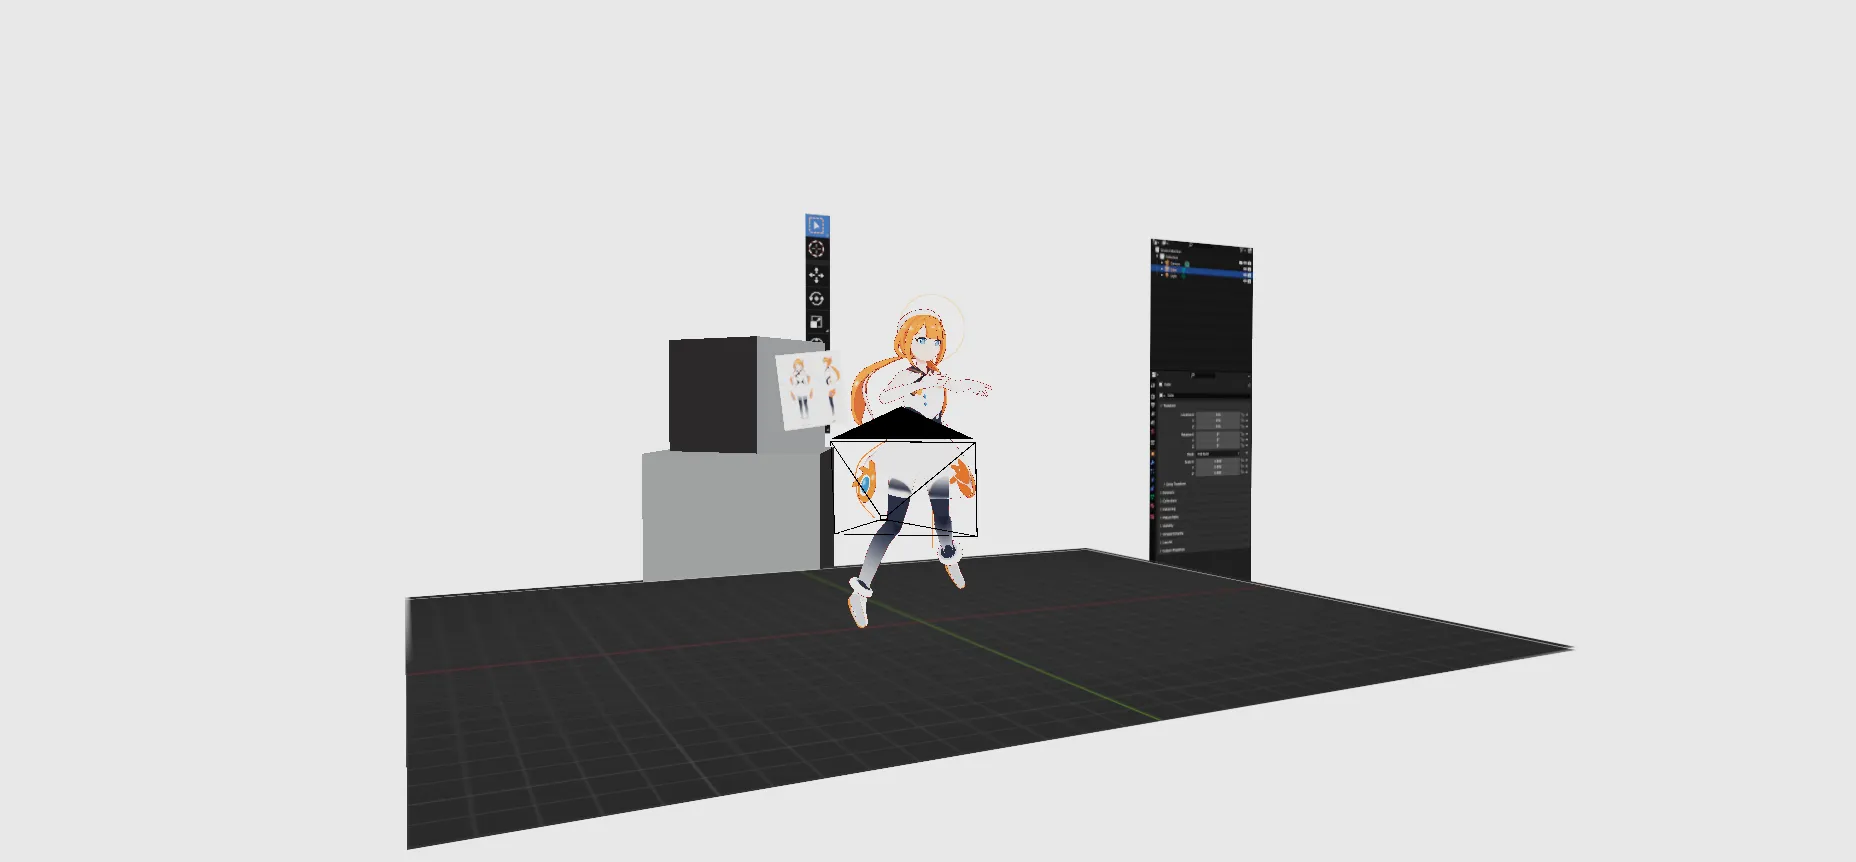Expand the Collections panel
The image size is (1856, 862).
pos(1170,501)
